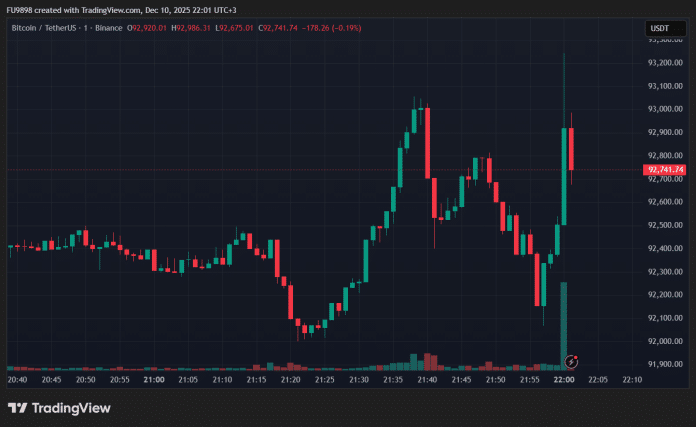
Task: Click the lightning bolt event icon
Action: click(571, 360)
